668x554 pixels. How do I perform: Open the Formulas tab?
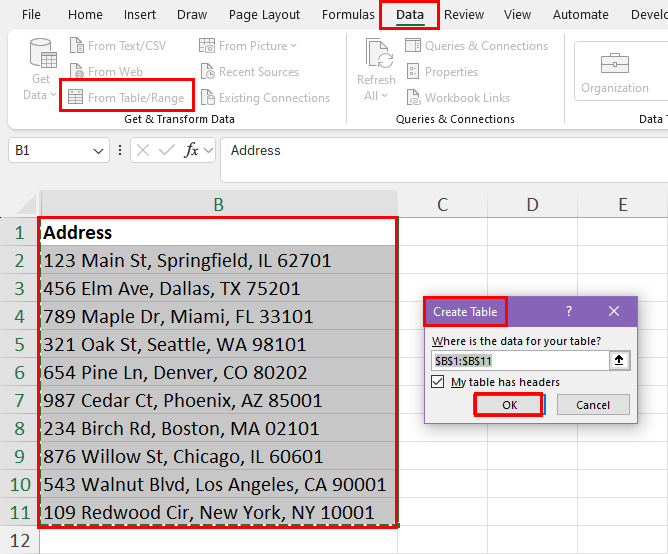click(x=348, y=14)
